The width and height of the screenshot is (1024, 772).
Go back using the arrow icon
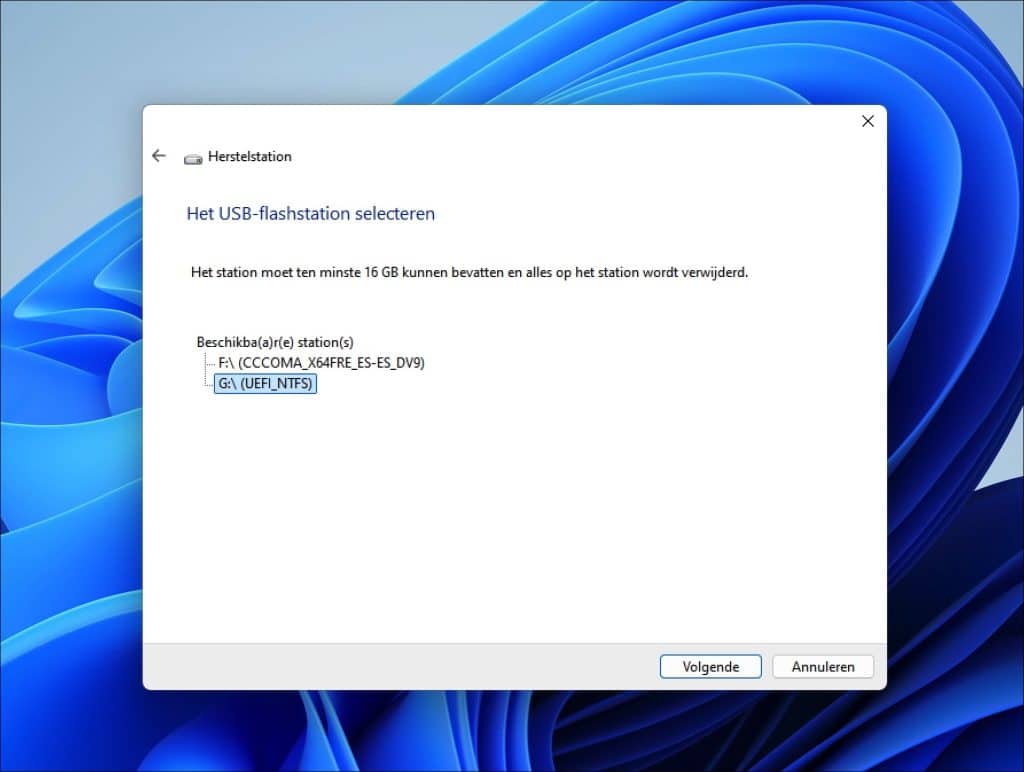click(159, 155)
